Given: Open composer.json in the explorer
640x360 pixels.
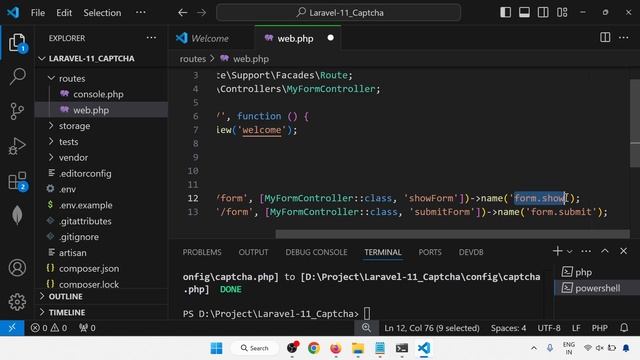Looking at the screenshot, I should (x=101, y=269).
